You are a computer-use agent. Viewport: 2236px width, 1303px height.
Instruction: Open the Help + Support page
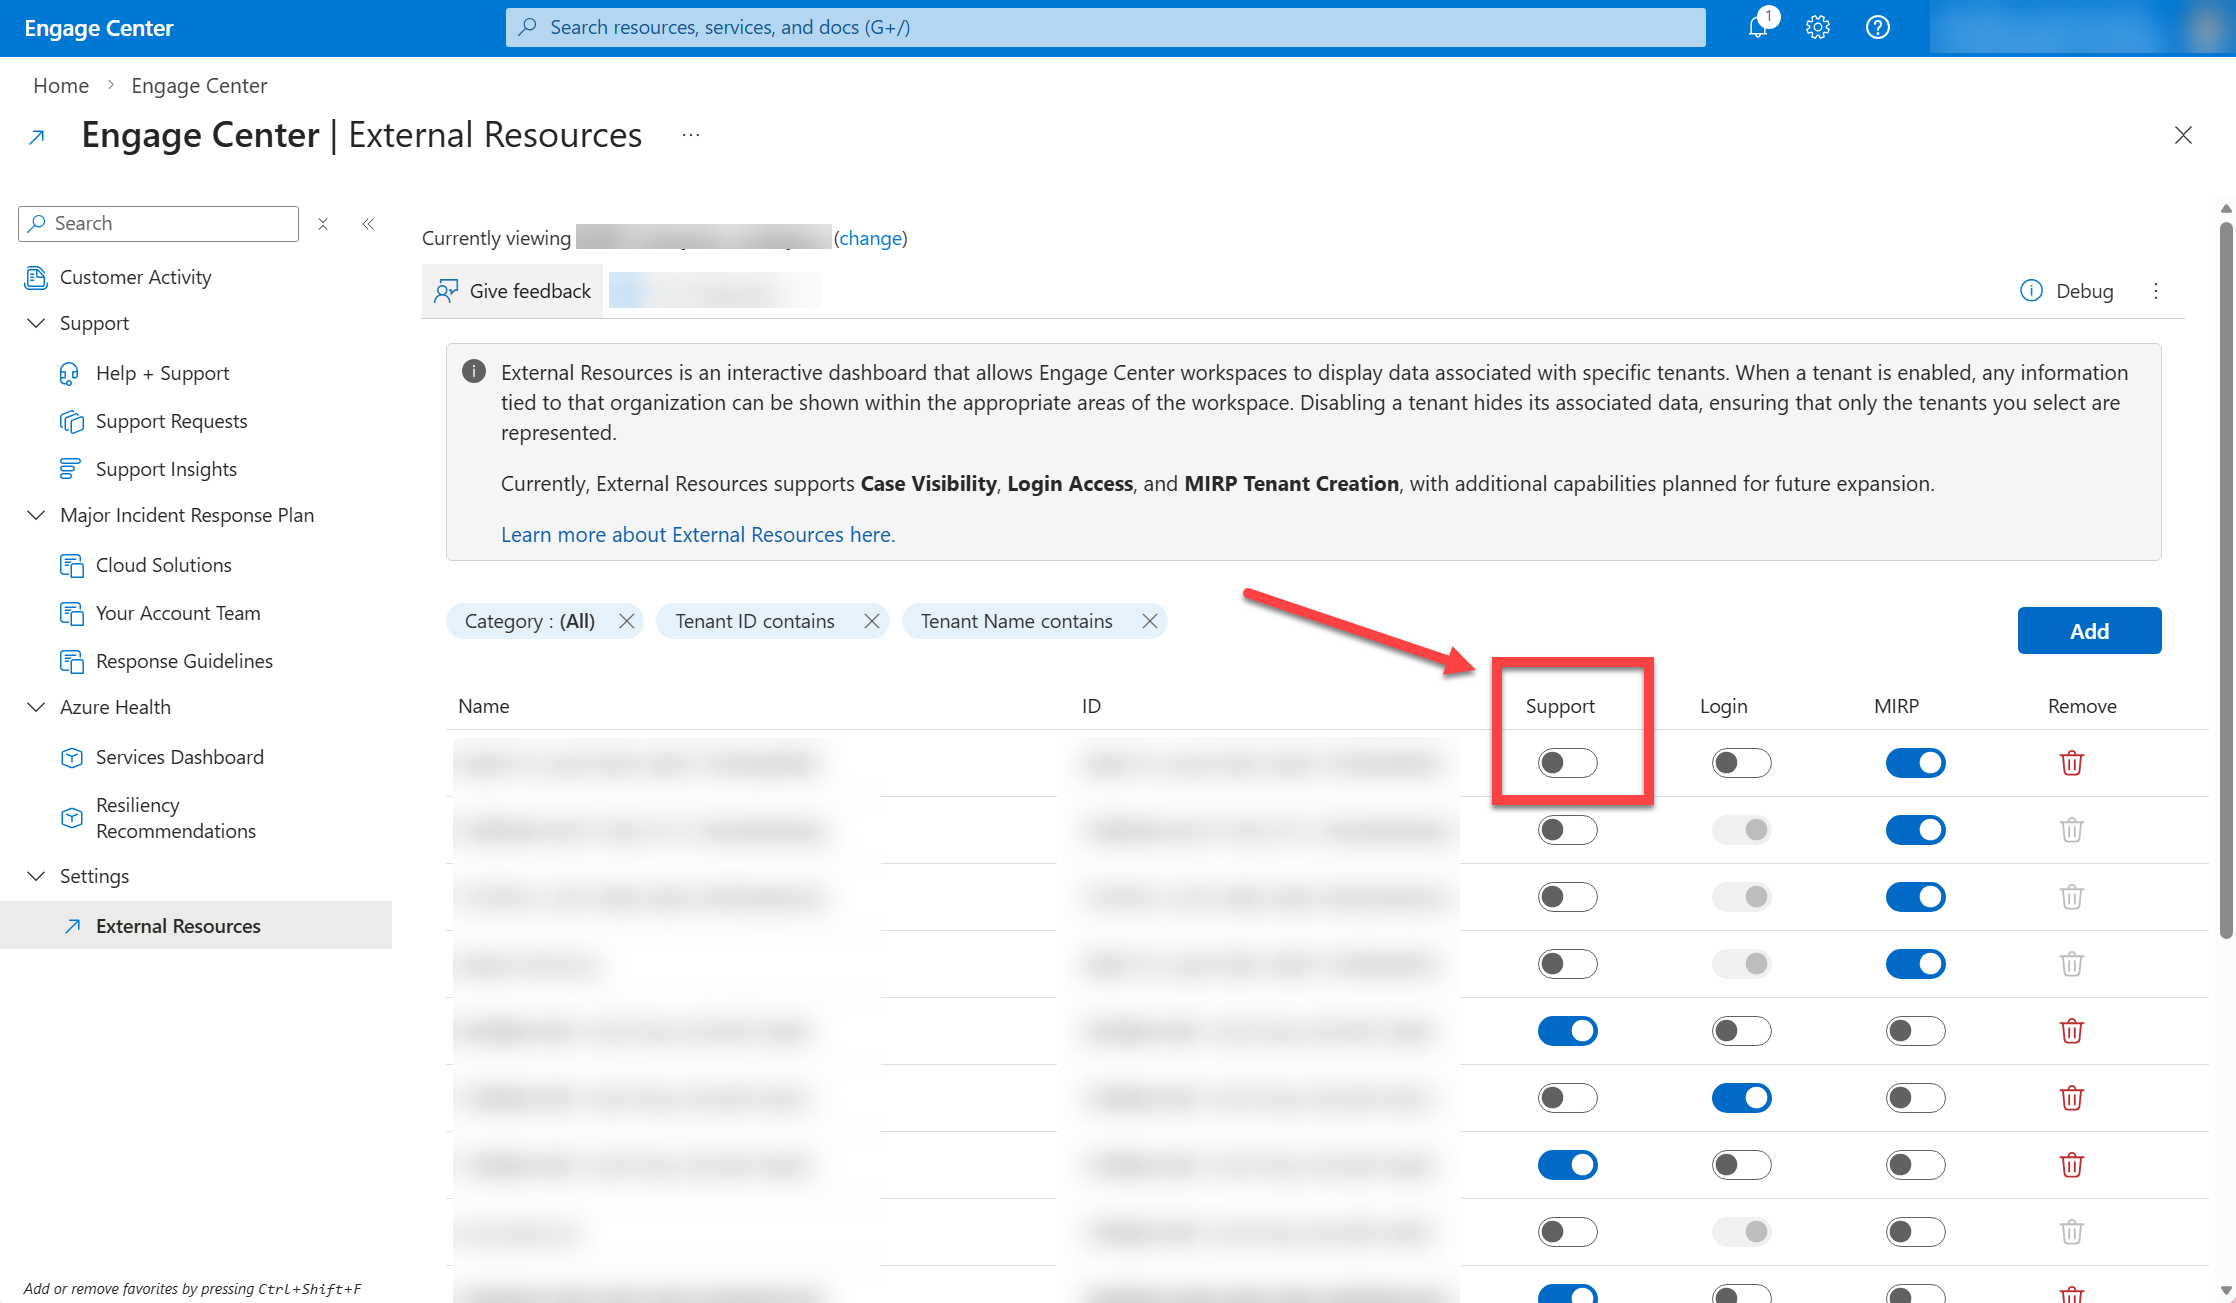pyautogui.click(x=162, y=373)
